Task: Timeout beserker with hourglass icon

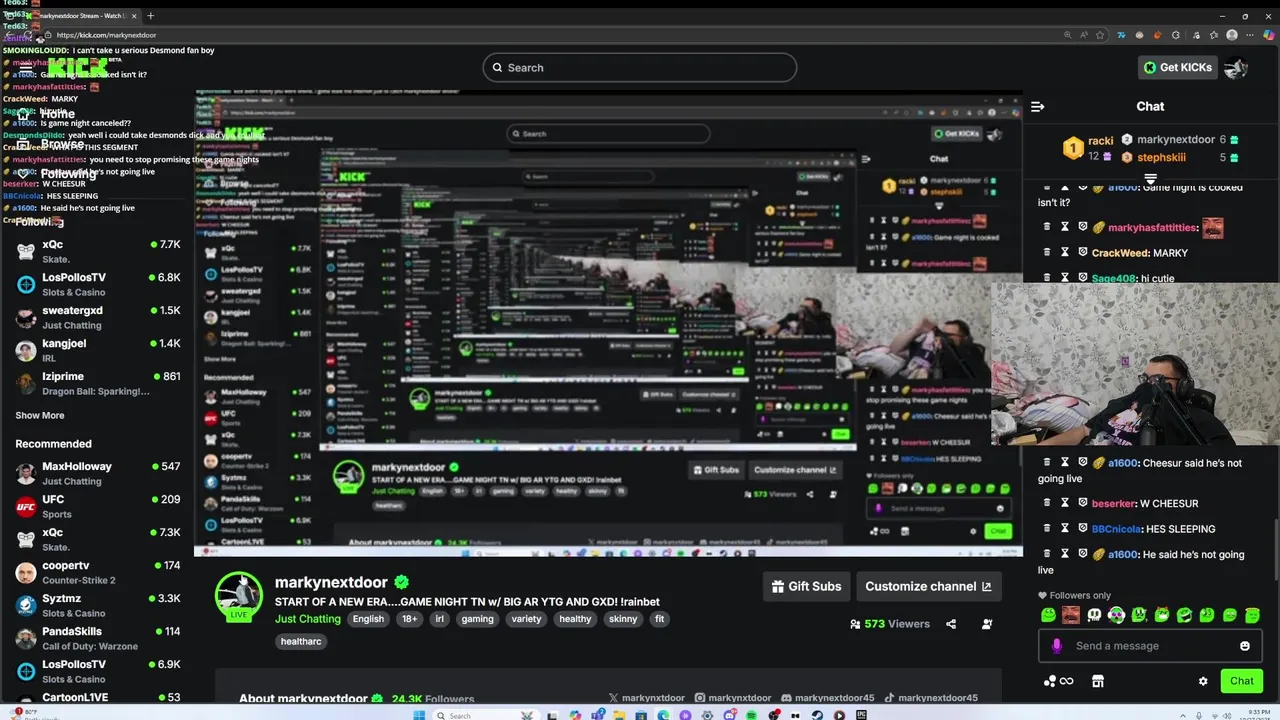Action: 1065,503
